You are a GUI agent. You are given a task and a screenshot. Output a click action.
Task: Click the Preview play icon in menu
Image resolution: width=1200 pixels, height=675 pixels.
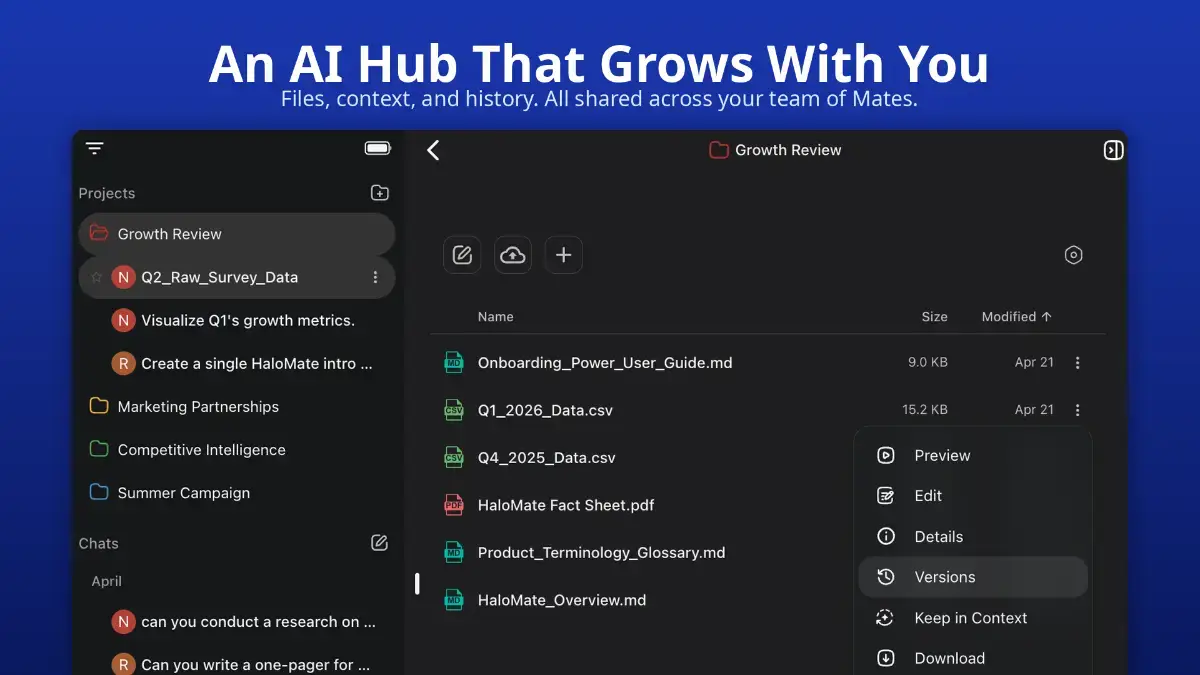(885, 455)
